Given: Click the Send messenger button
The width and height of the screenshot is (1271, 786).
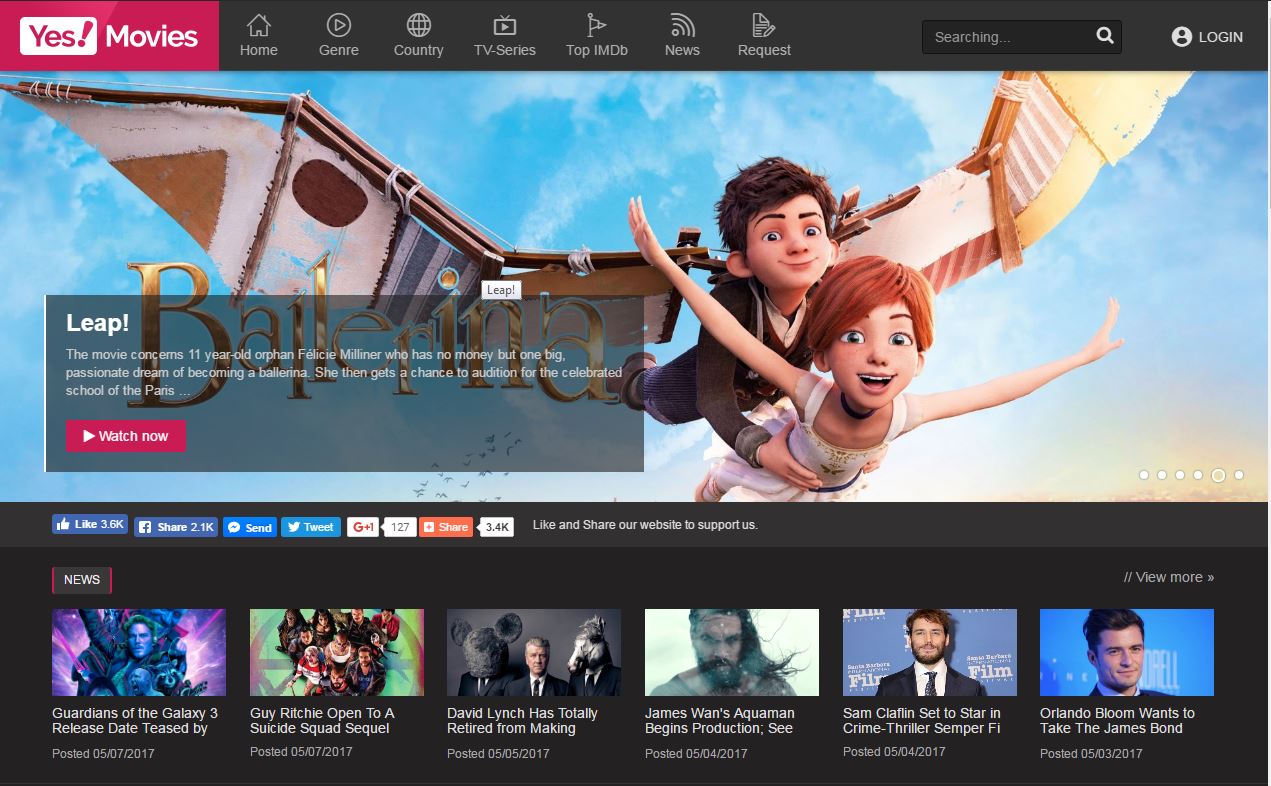Looking at the screenshot, I should click(x=249, y=526).
